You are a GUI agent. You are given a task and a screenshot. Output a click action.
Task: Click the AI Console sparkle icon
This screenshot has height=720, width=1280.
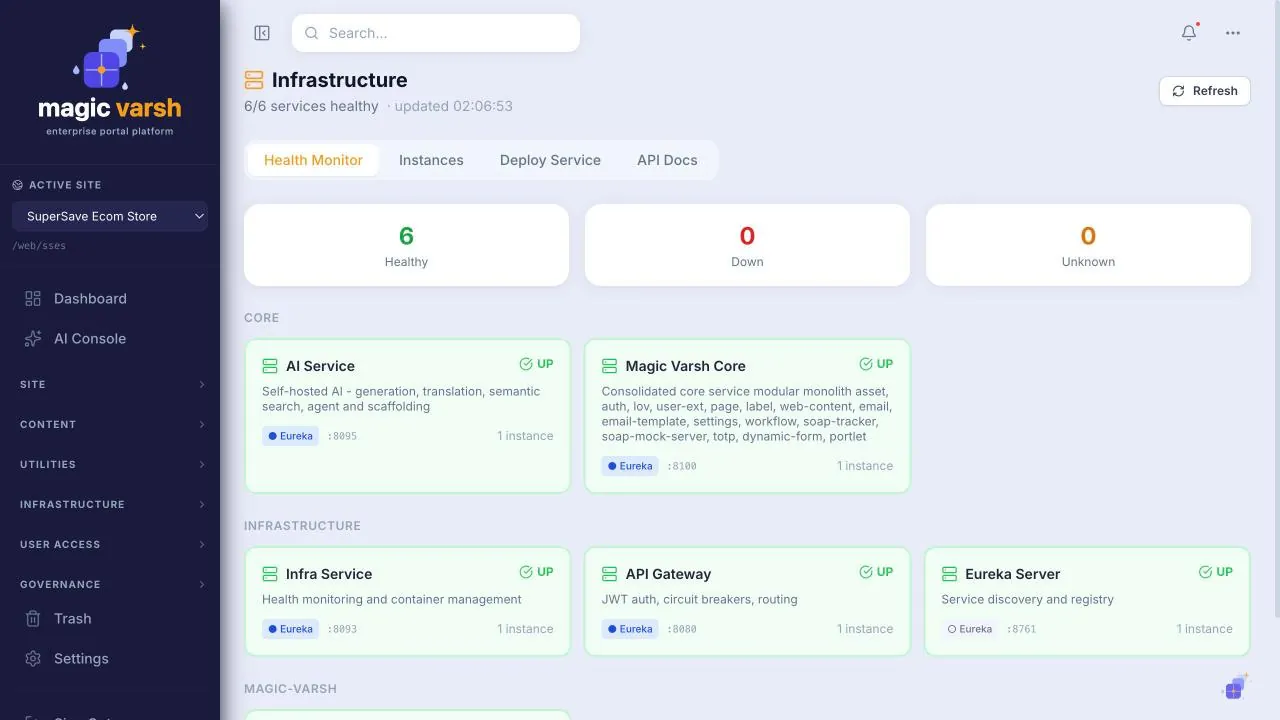coord(33,338)
